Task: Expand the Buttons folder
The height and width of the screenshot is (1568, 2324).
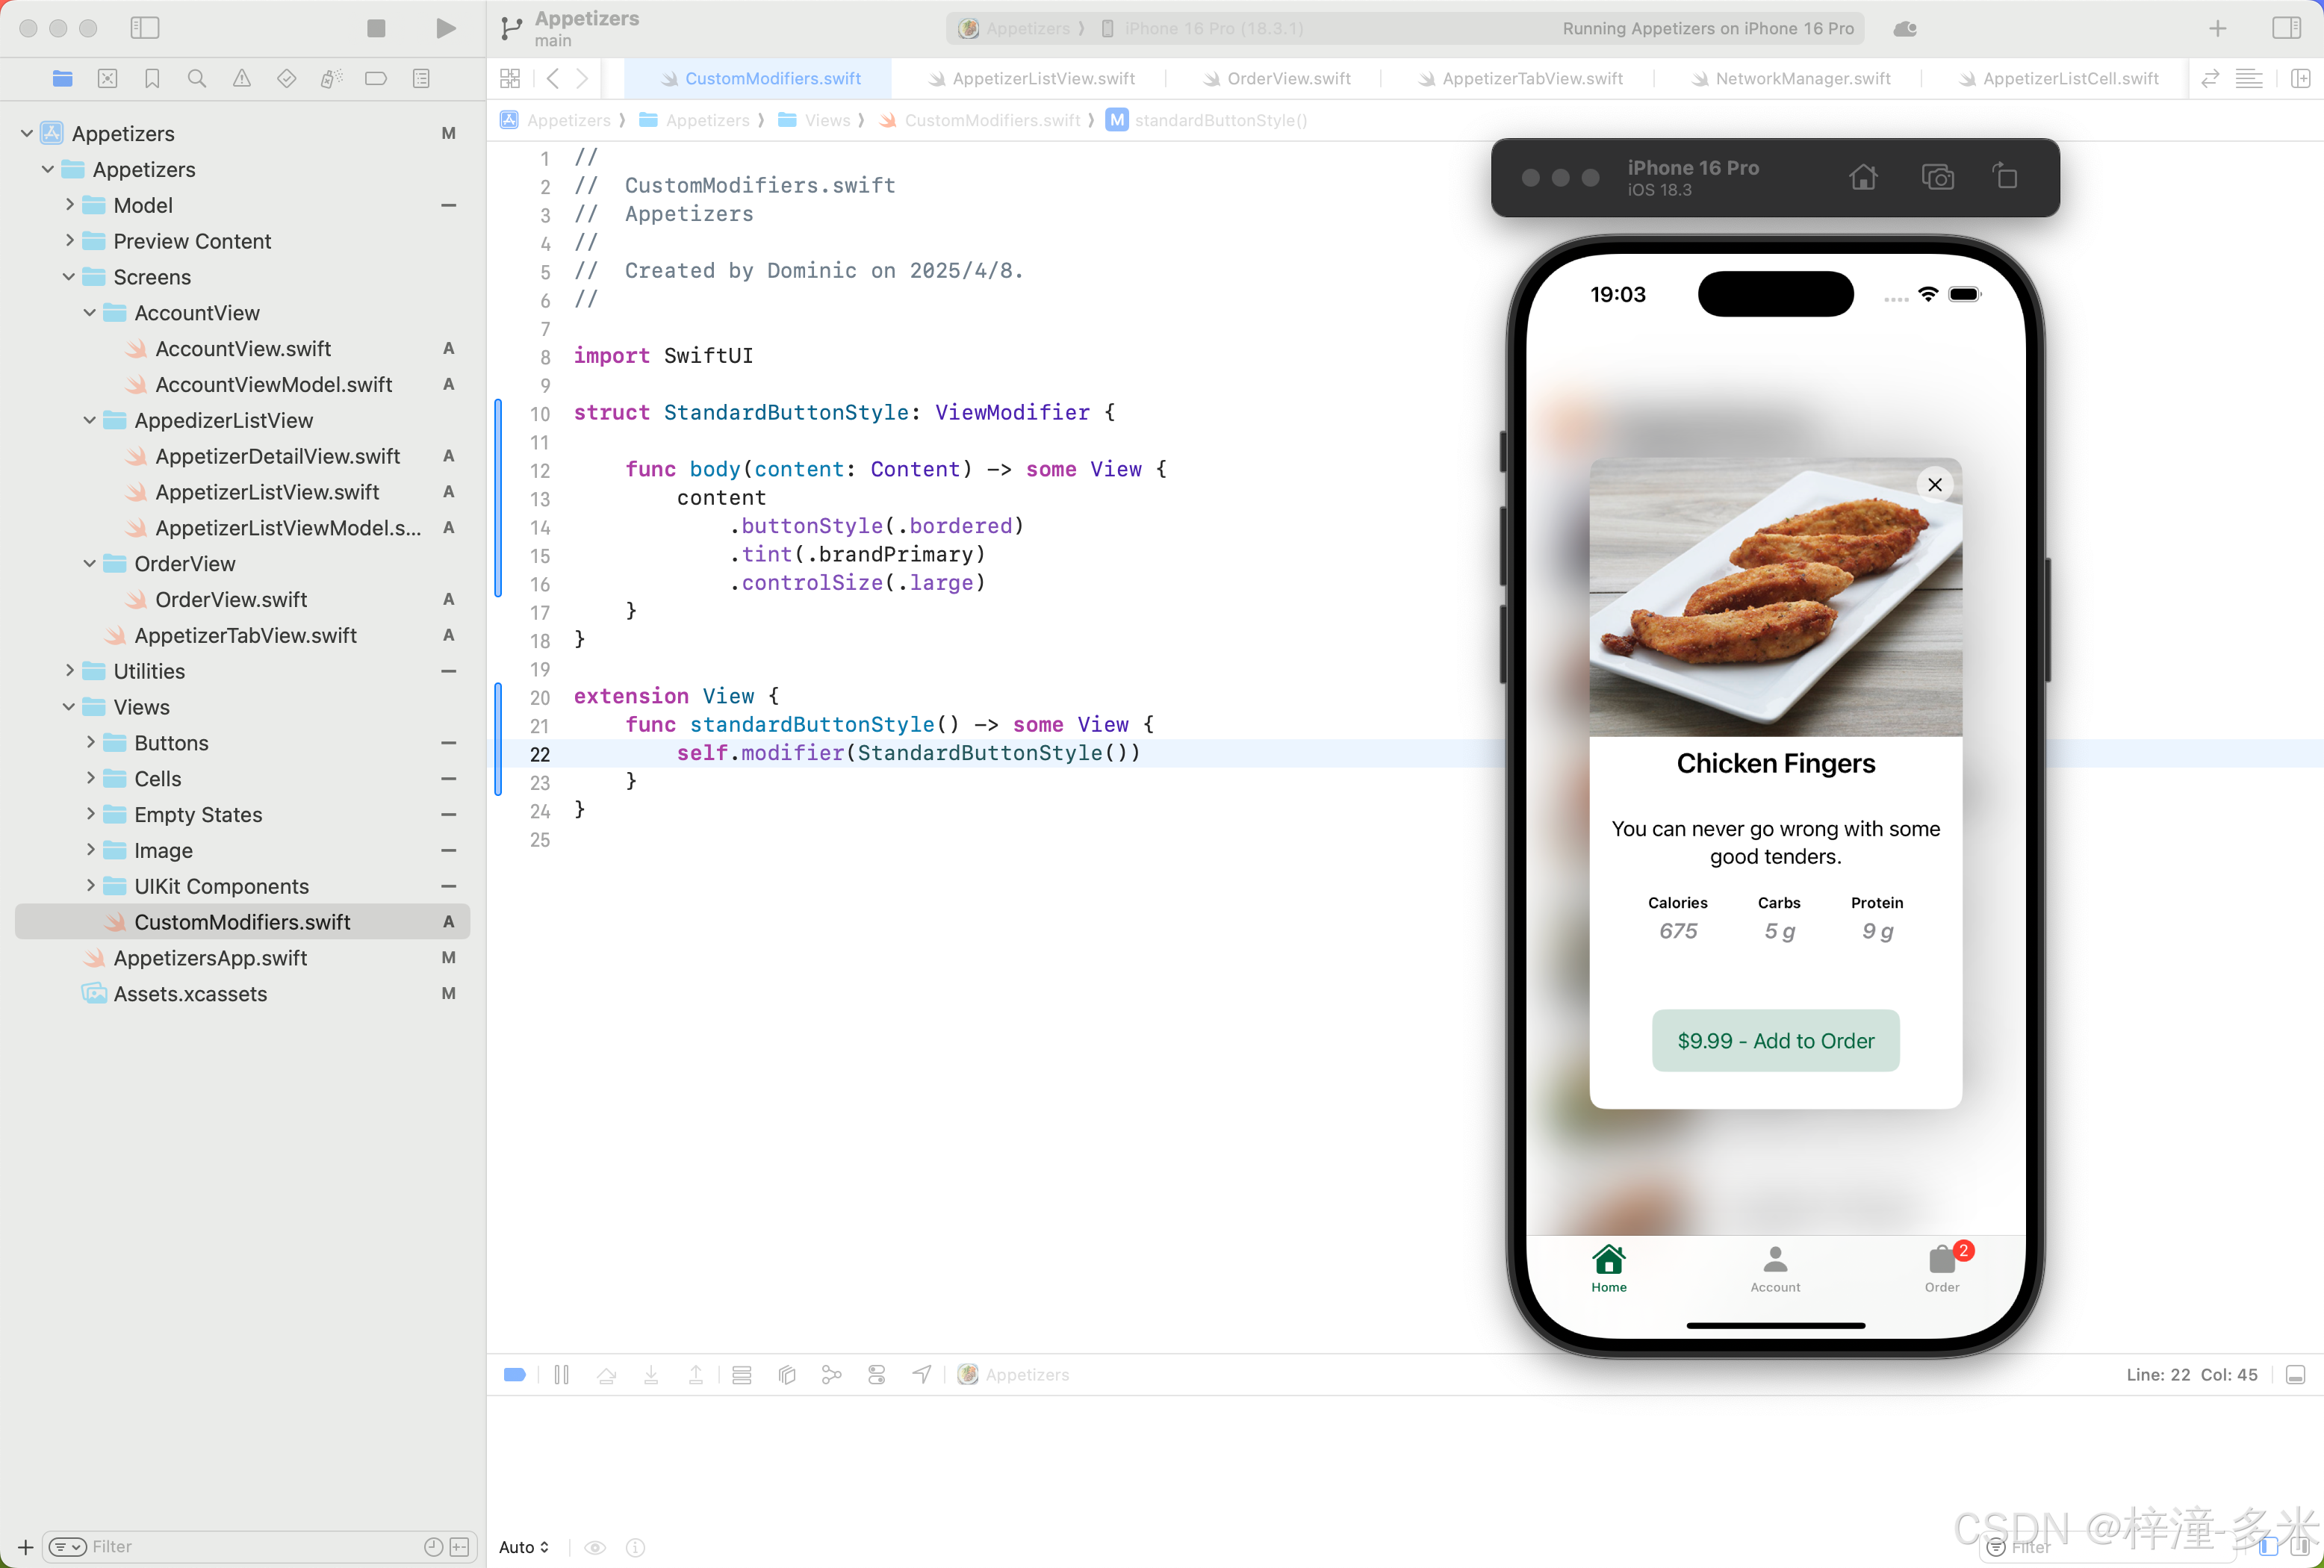Action: 91,743
